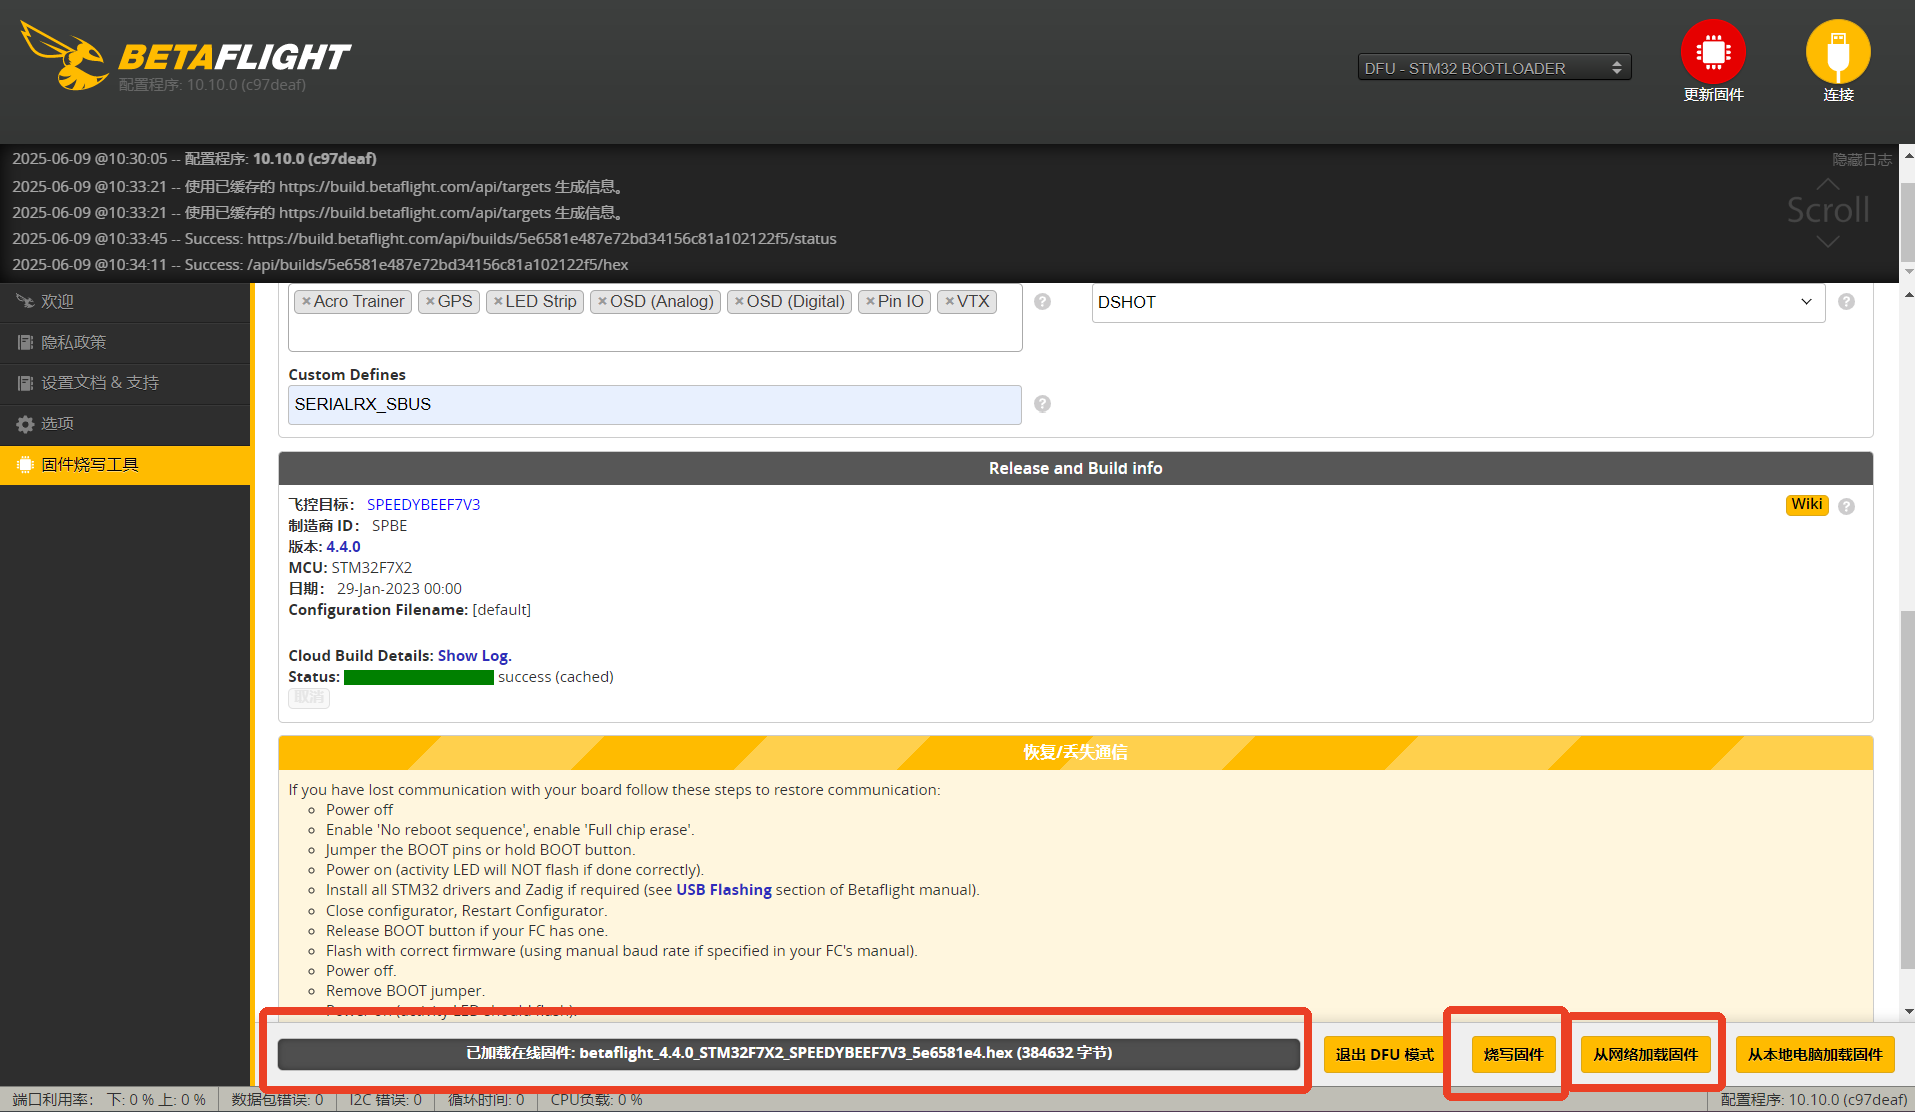Click the loaded firmware hex progress bar
Viewport: 1915px width, 1112px height.
pos(789,1053)
